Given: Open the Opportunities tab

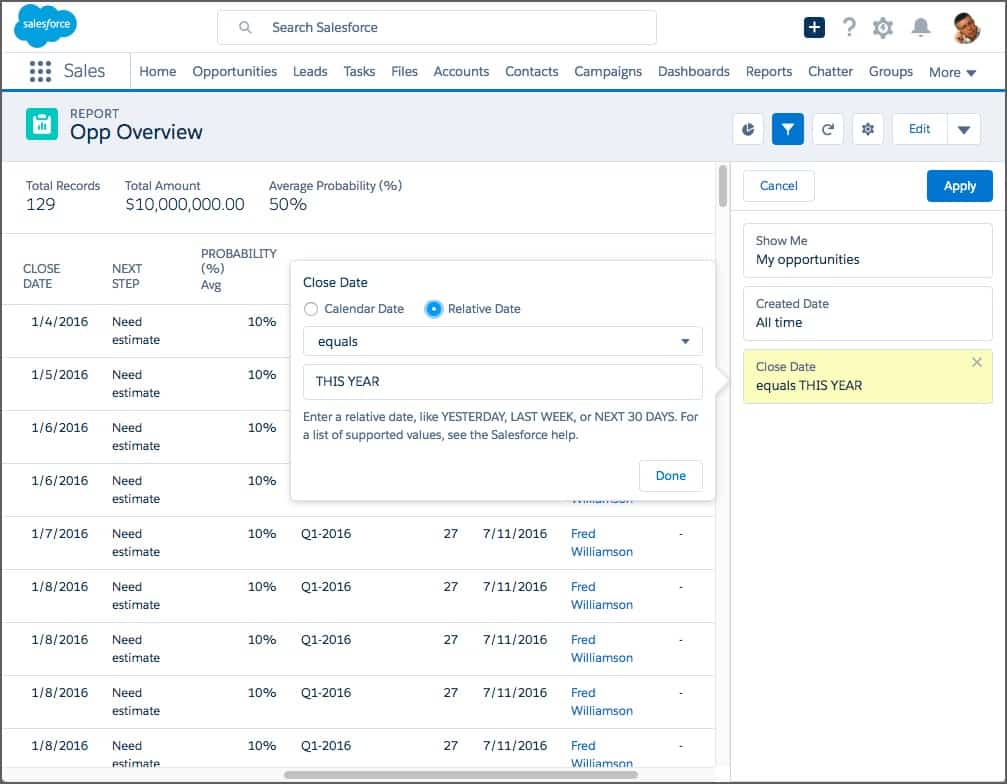Looking at the screenshot, I should tap(234, 71).
